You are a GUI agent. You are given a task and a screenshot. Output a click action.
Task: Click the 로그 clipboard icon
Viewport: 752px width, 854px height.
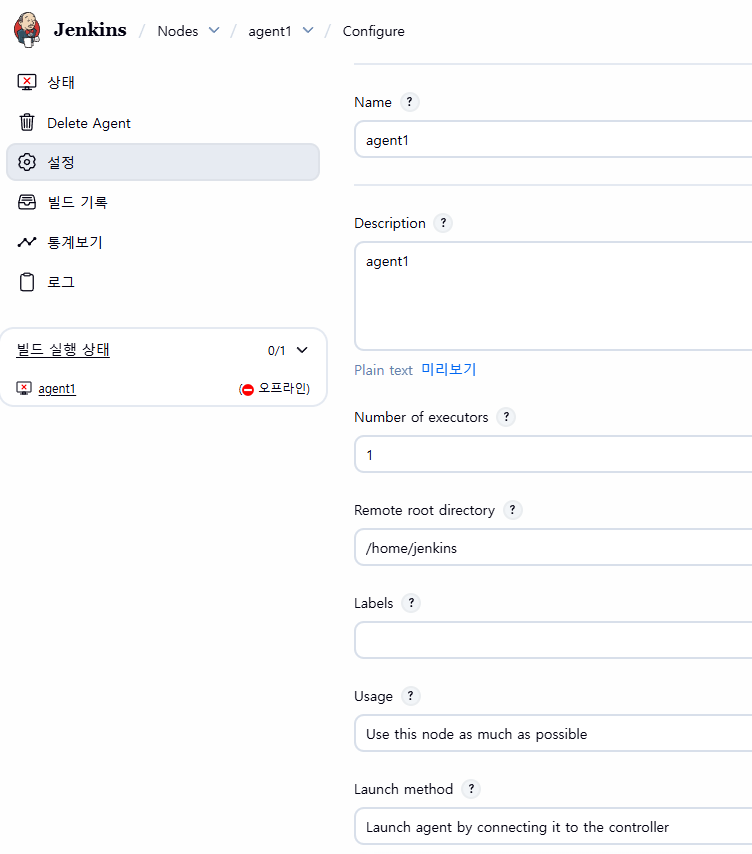tap(27, 282)
